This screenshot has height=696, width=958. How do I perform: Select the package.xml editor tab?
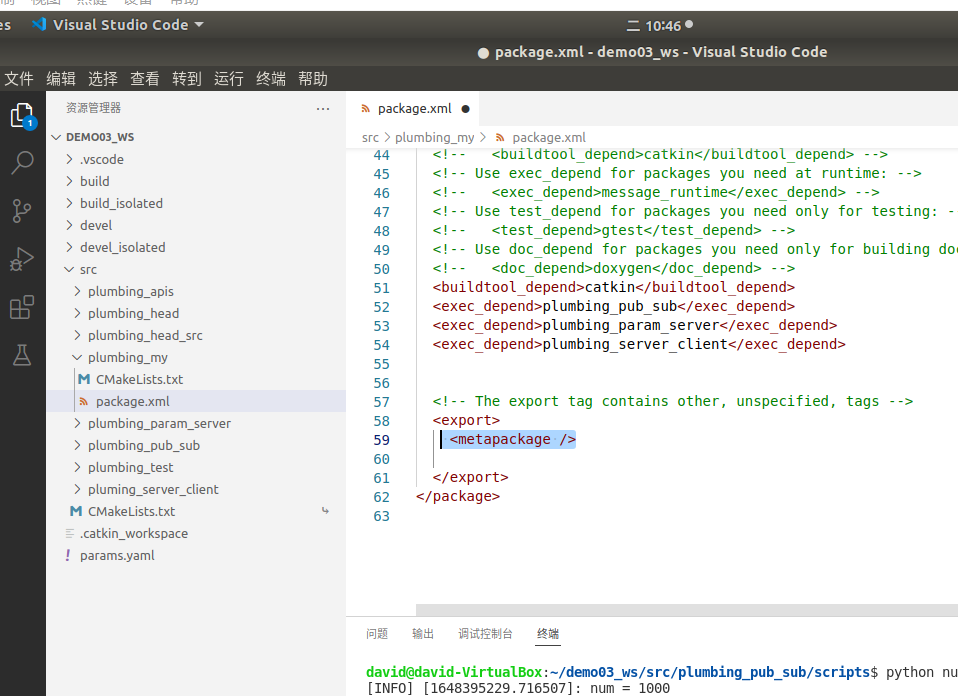(x=414, y=109)
